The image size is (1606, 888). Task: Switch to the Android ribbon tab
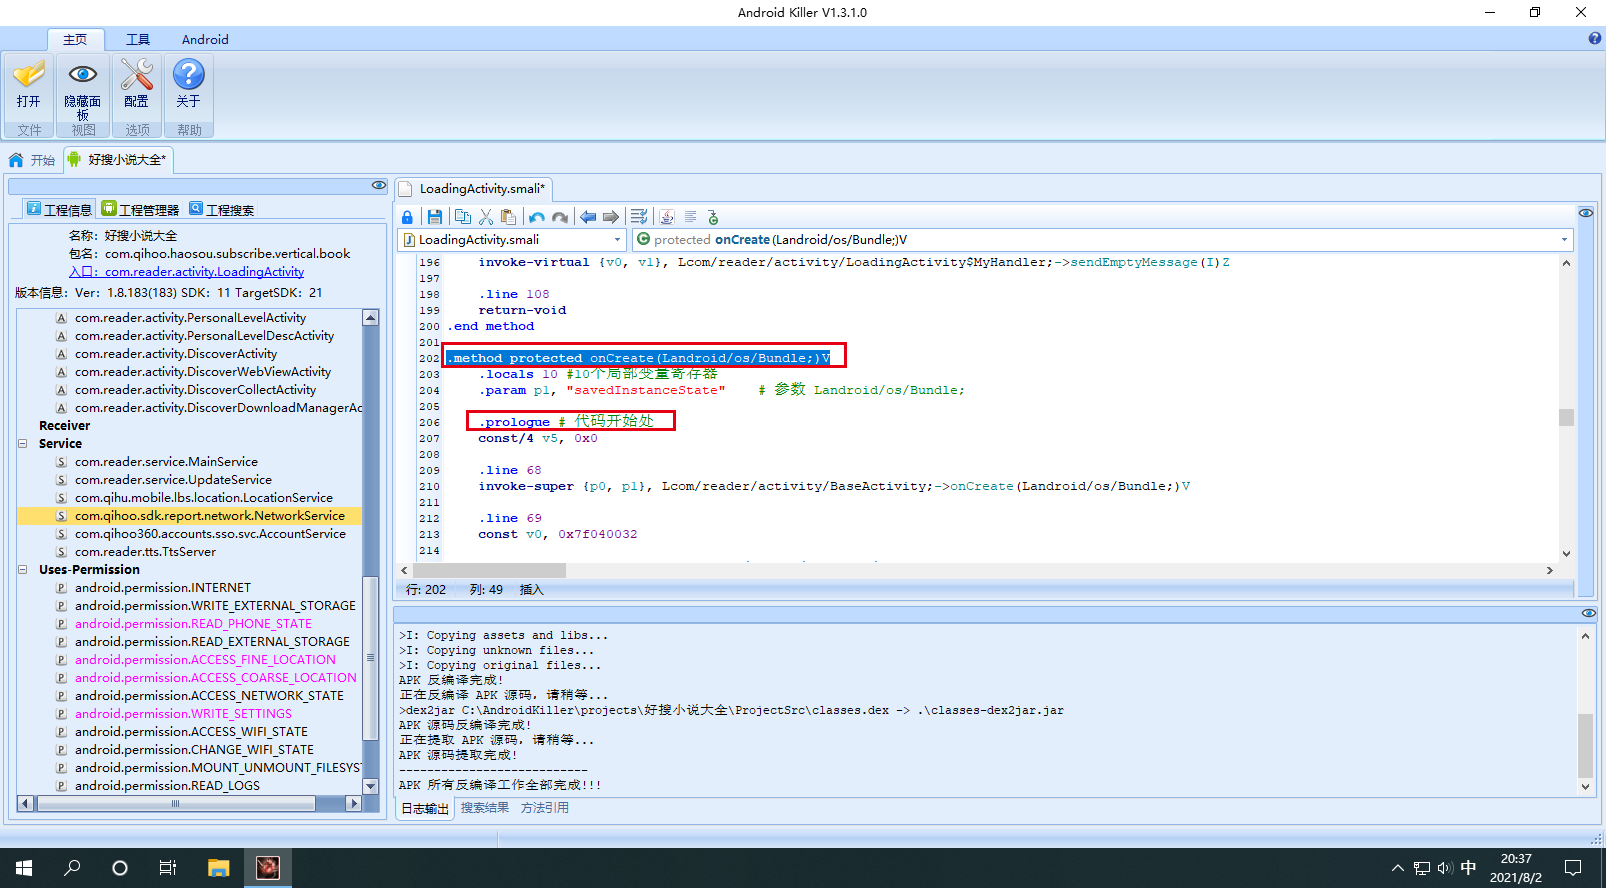[205, 39]
